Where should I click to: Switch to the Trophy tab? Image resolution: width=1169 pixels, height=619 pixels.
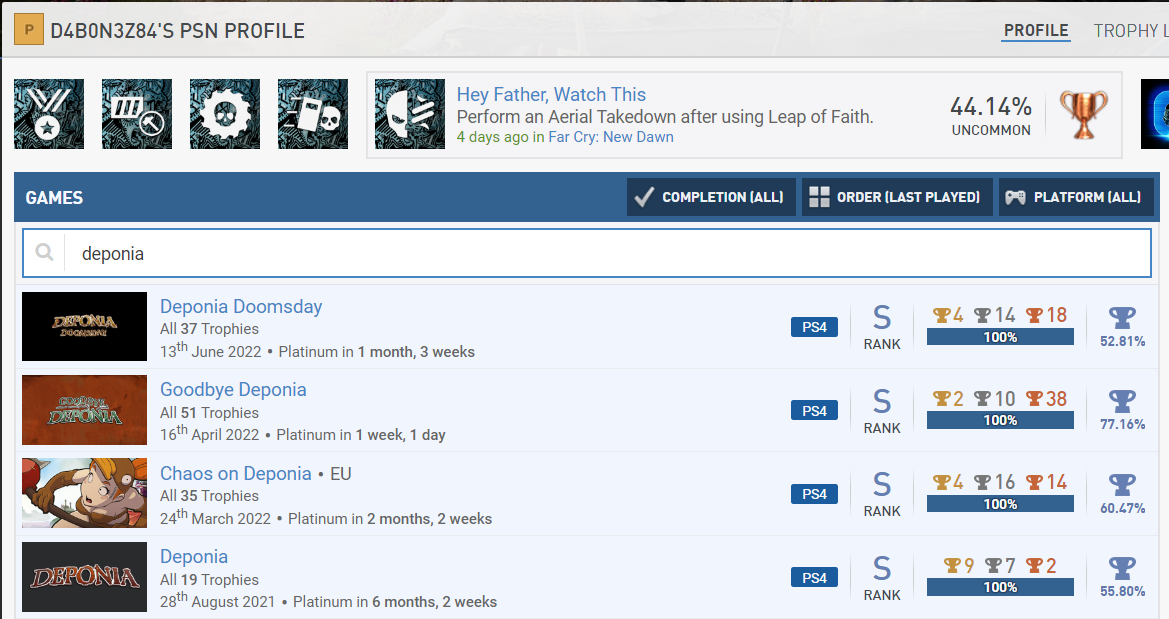1130,31
